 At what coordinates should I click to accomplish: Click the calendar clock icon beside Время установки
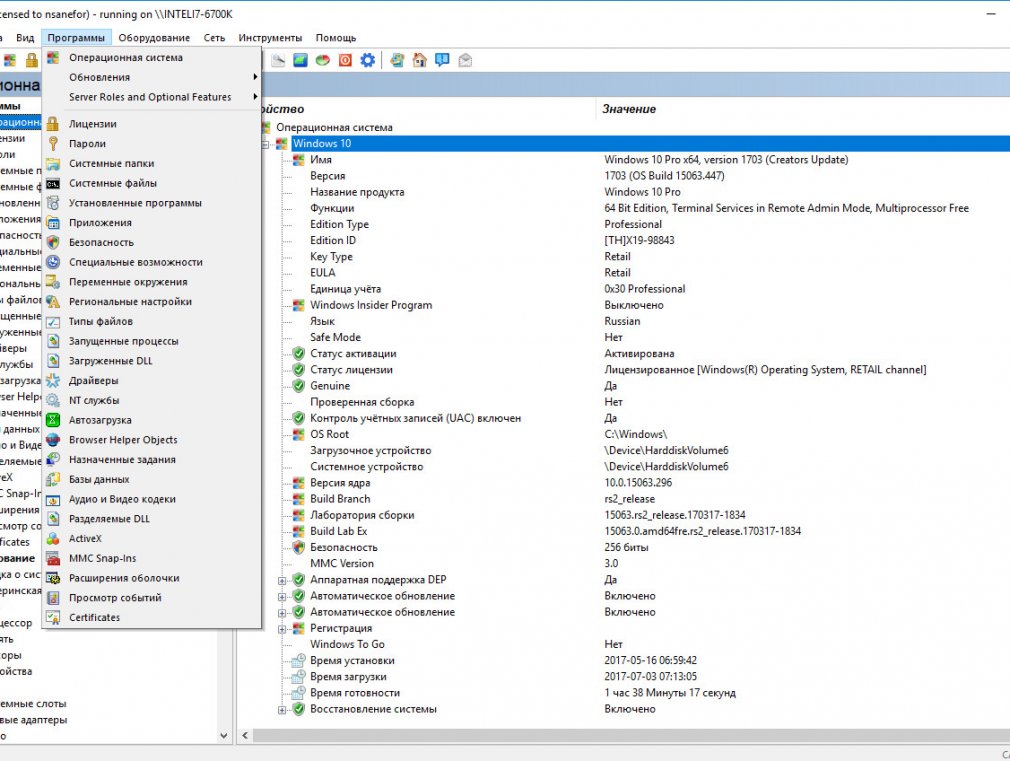pyautogui.click(x=298, y=660)
